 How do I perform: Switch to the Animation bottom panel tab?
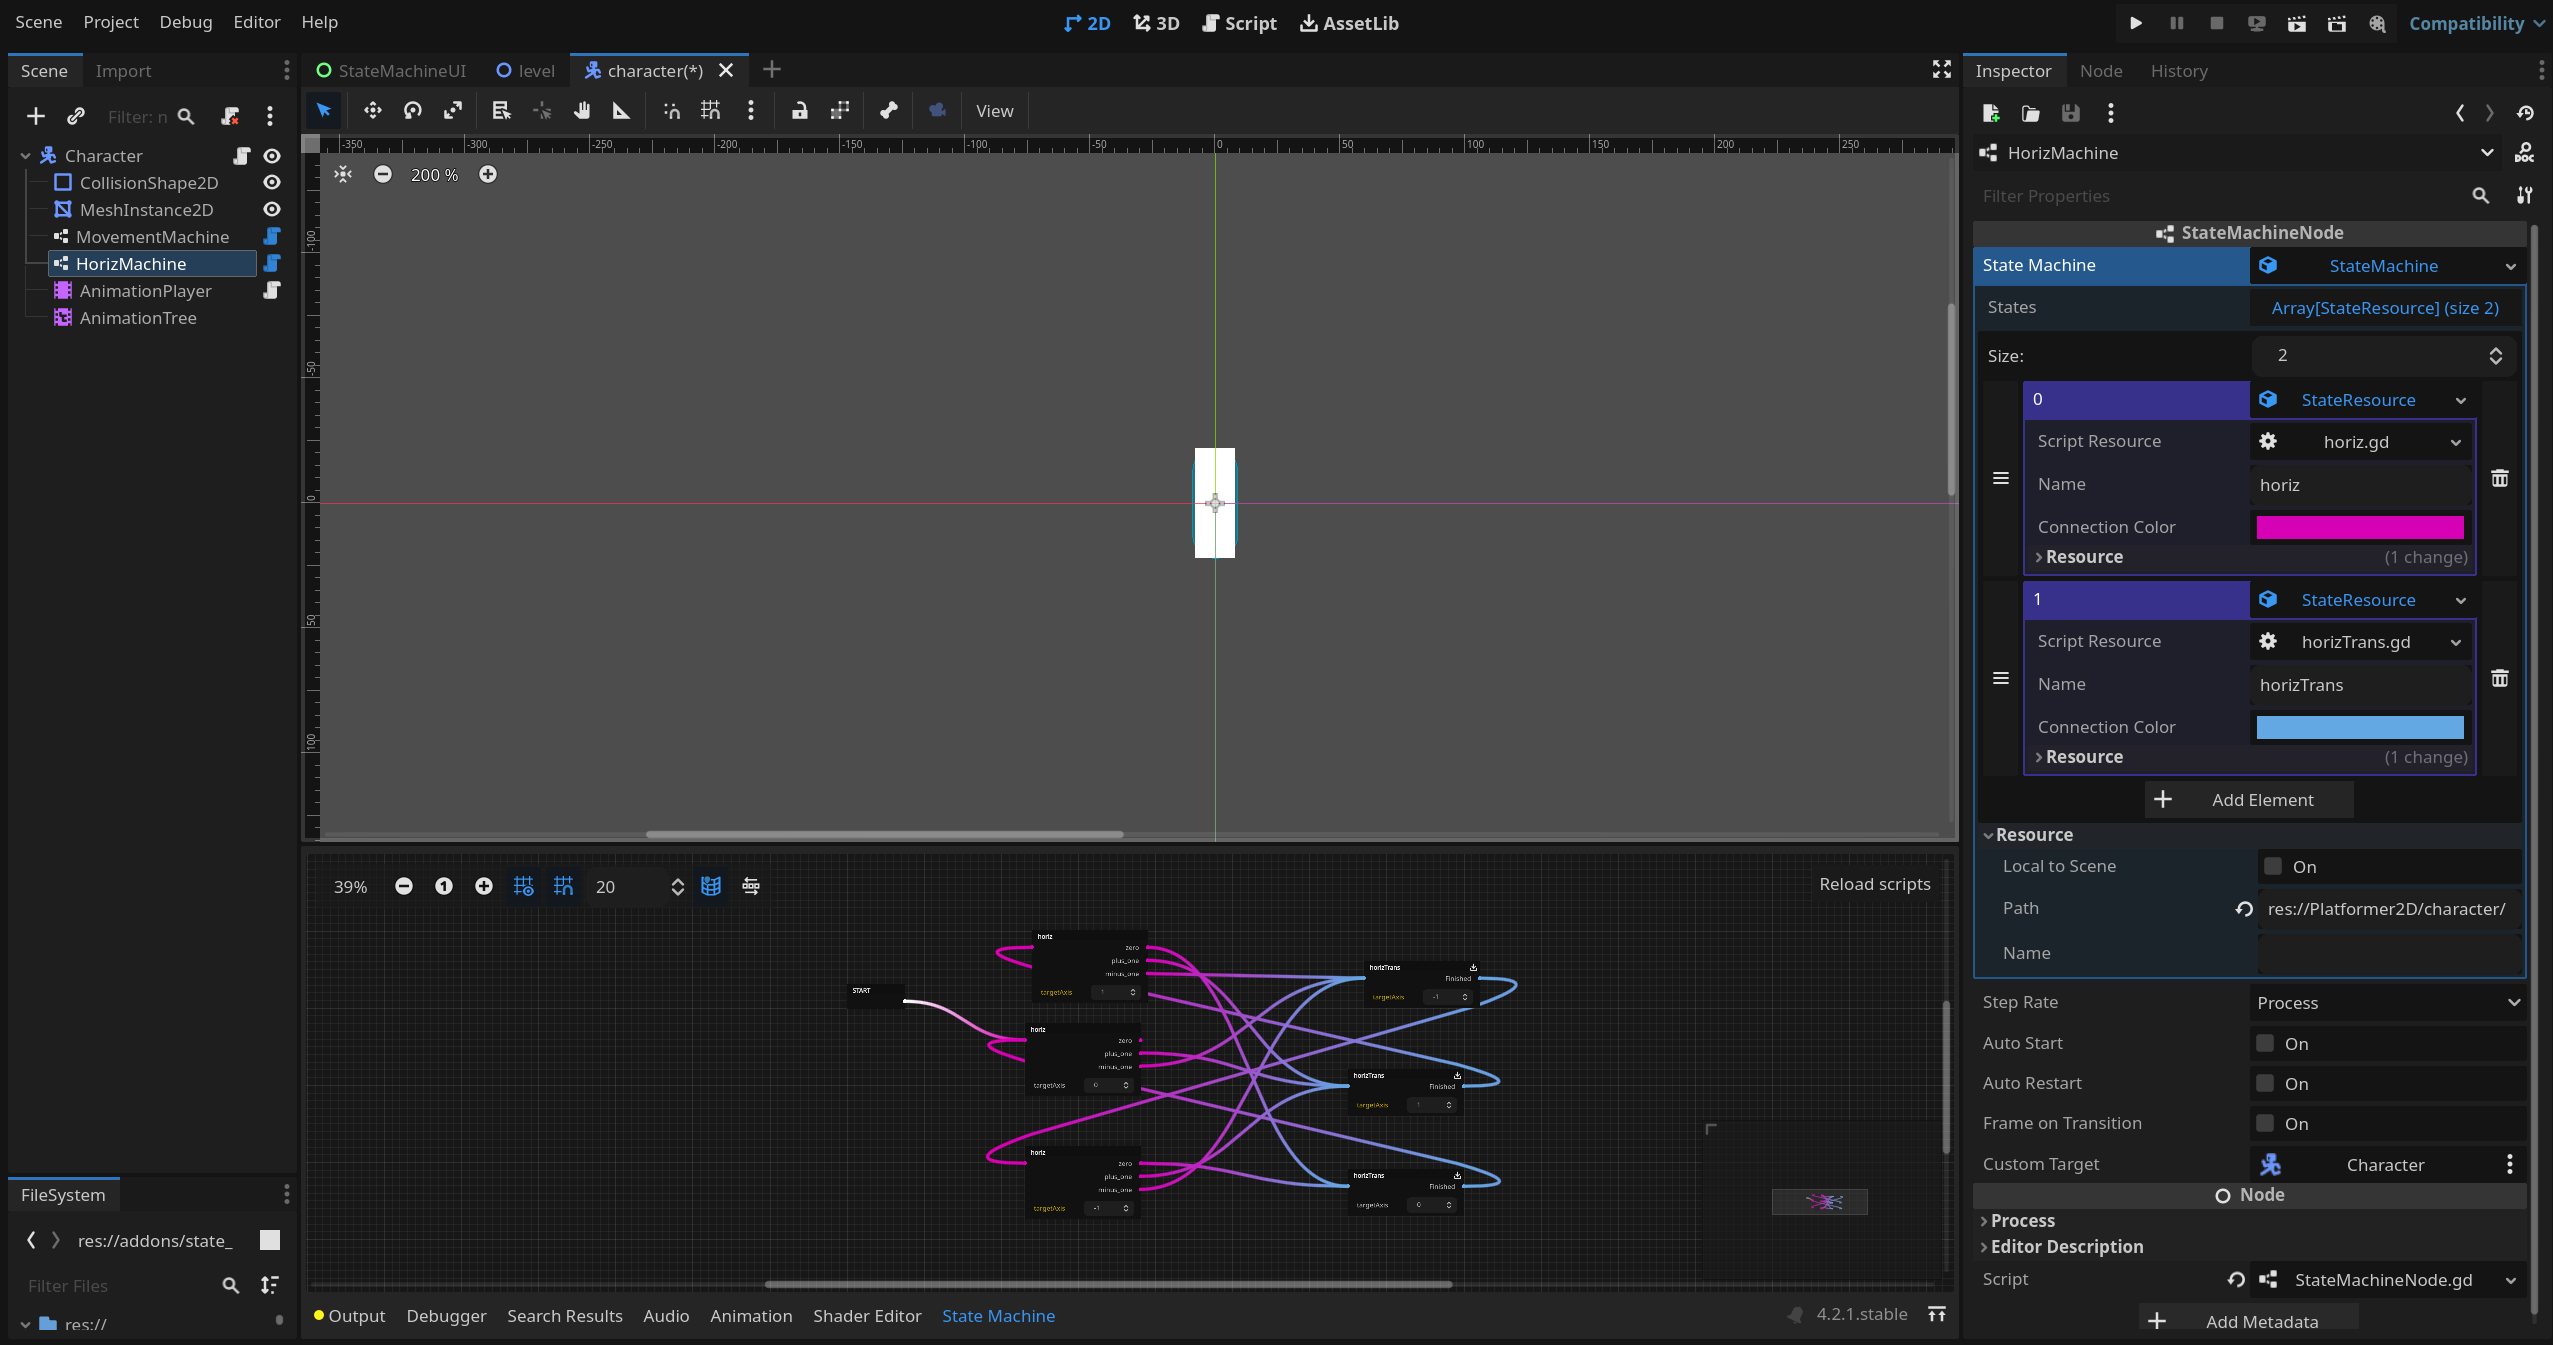point(751,1316)
